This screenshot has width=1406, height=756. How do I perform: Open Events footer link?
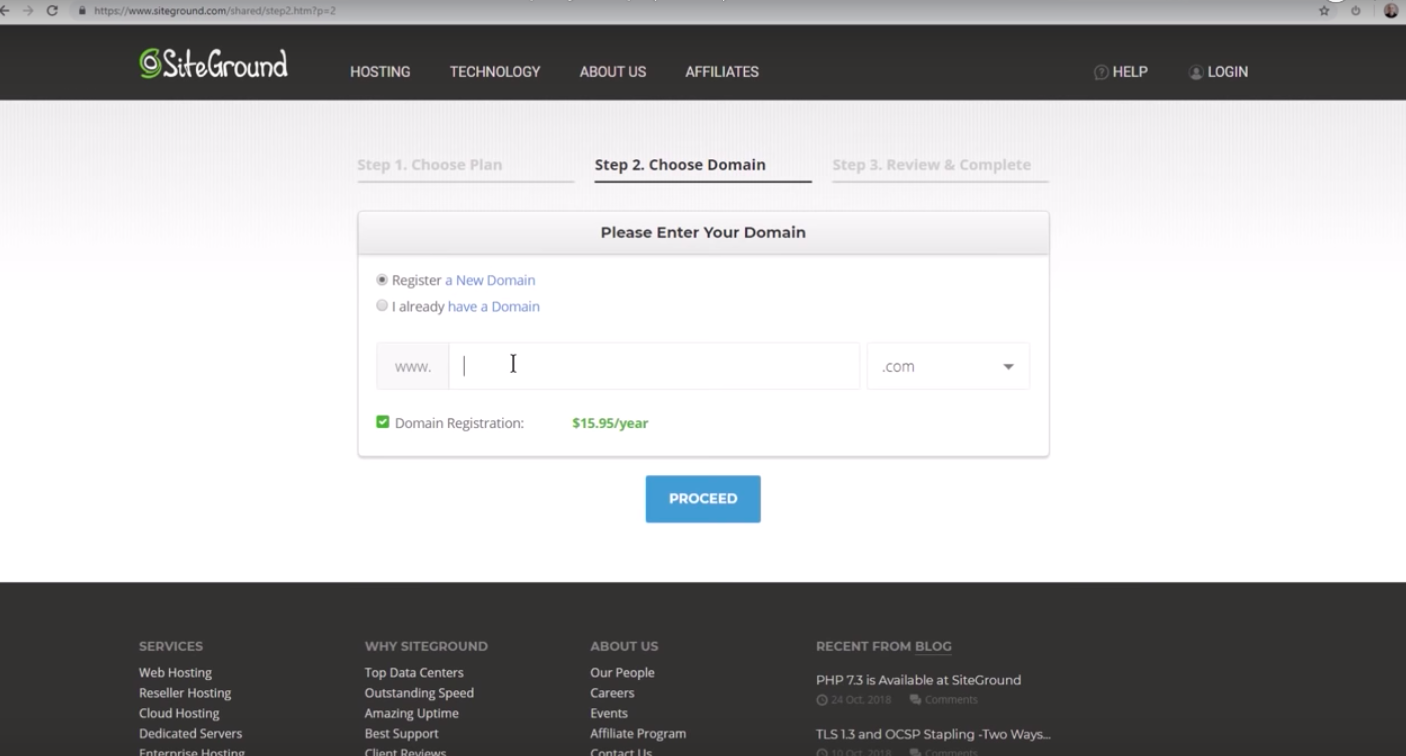coord(609,713)
